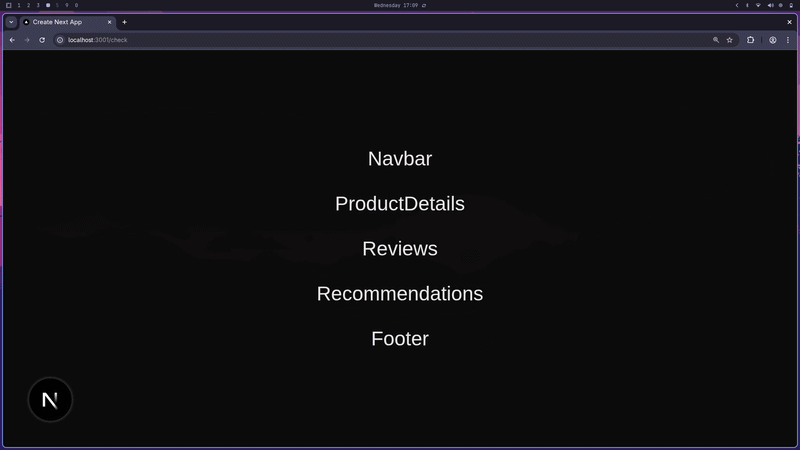View site information icon beside localhost URL

[x=60, y=40]
